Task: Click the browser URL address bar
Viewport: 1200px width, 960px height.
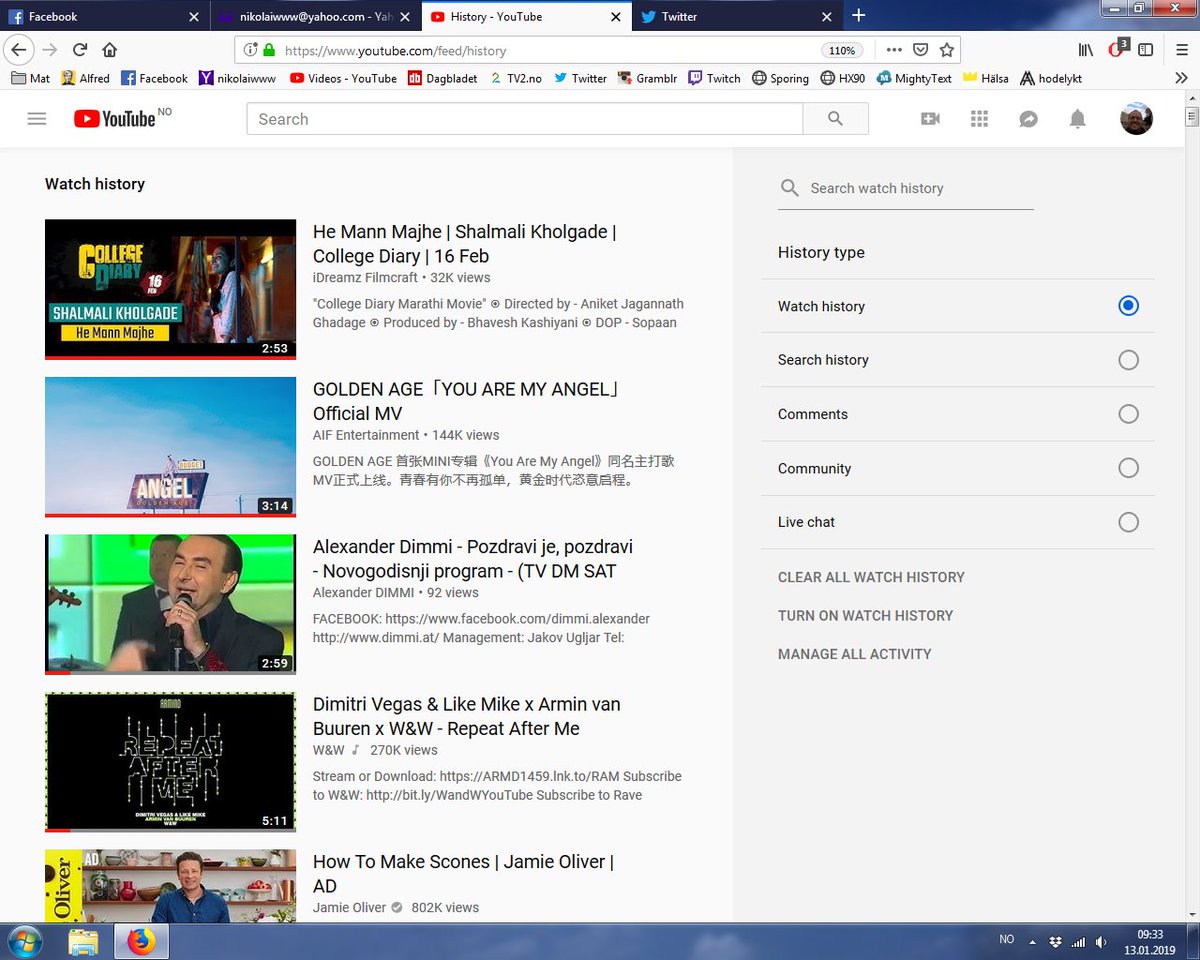Action: (x=550, y=50)
